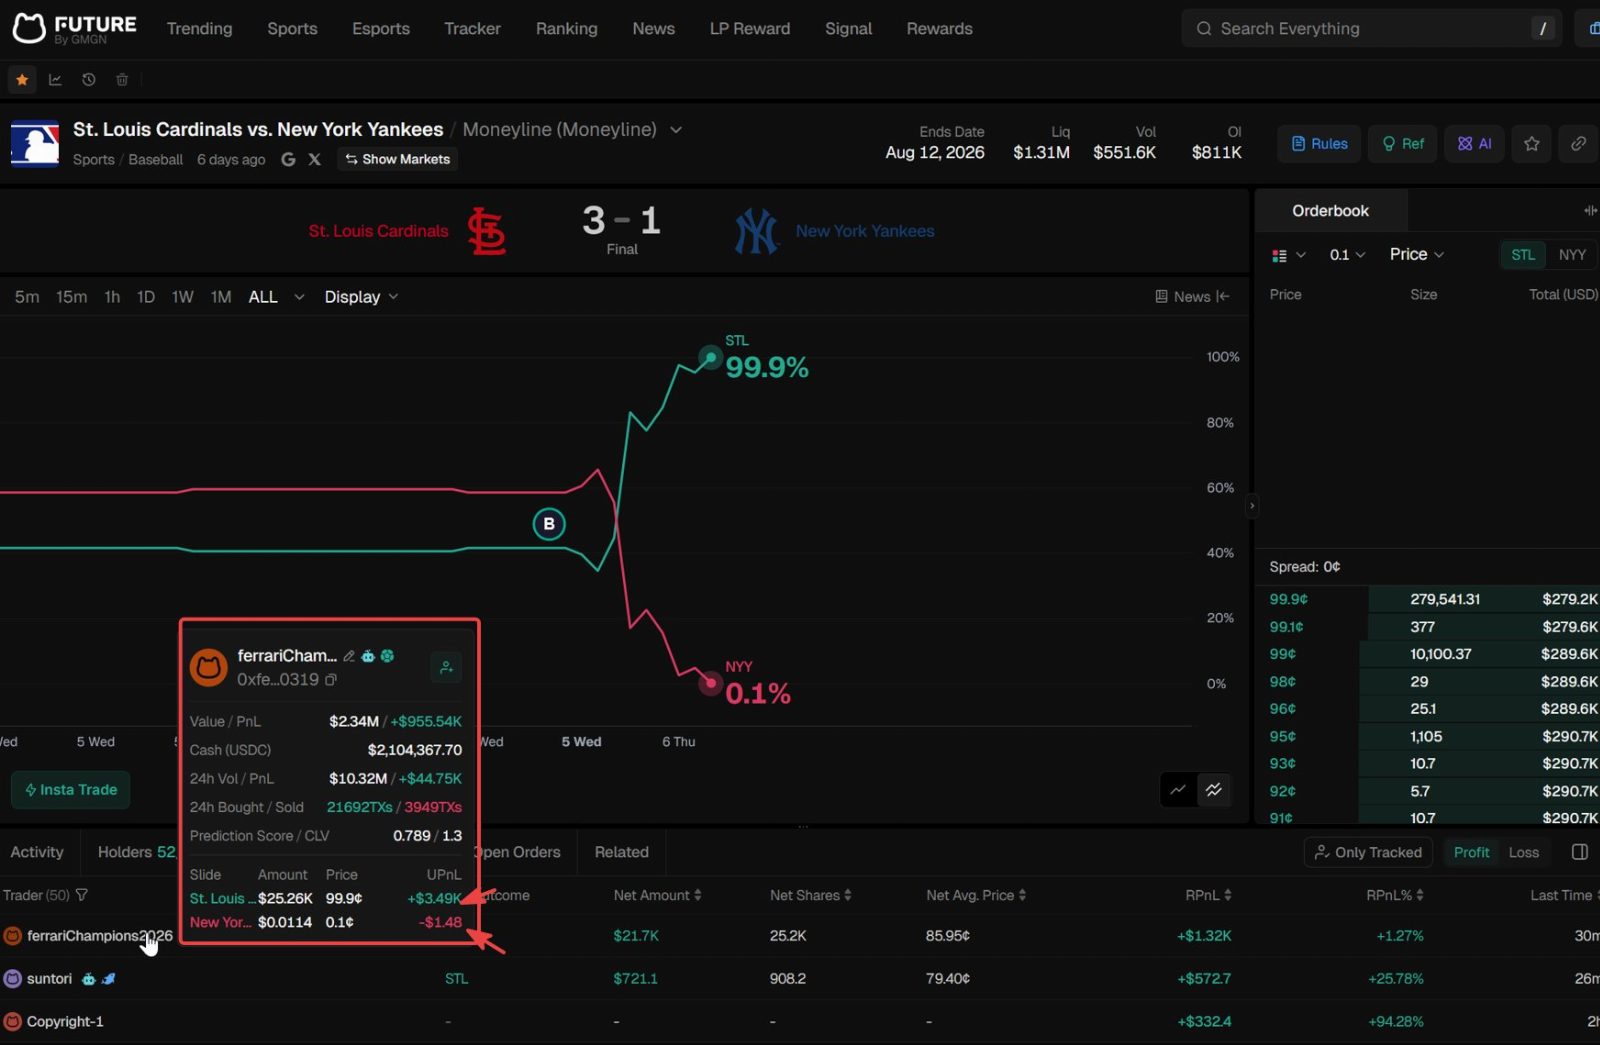The height and width of the screenshot is (1045, 1600).
Task: Click the Ref button
Action: 1403,144
